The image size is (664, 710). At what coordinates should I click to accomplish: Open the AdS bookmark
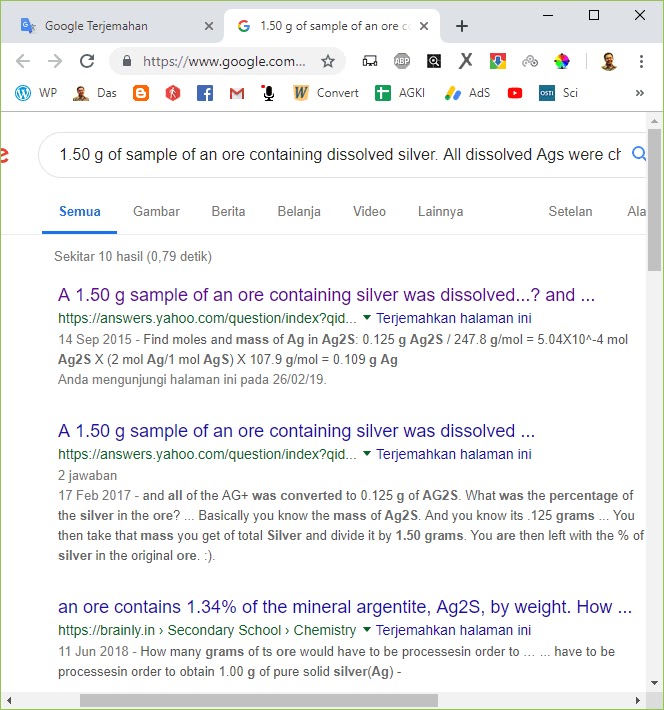467,93
